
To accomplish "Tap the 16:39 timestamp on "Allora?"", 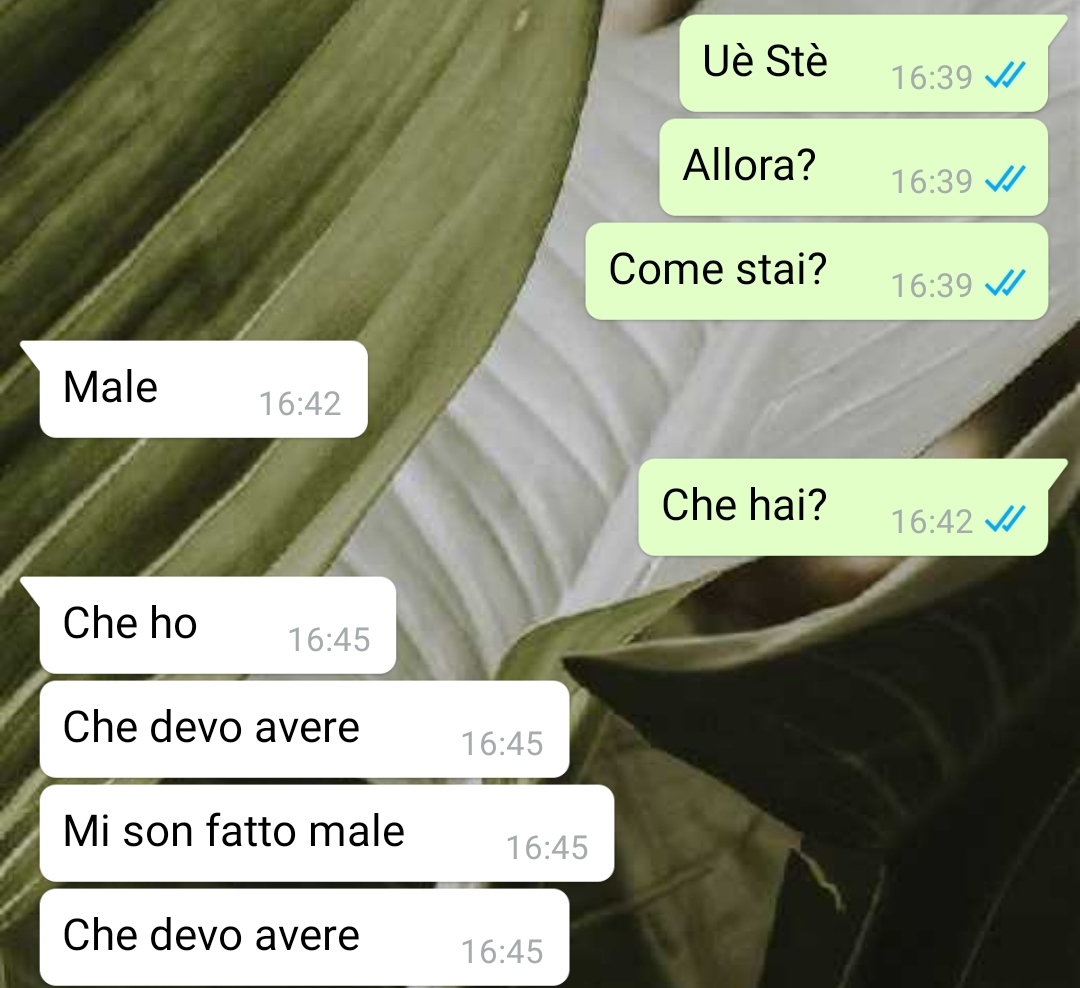I will [931, 181].
